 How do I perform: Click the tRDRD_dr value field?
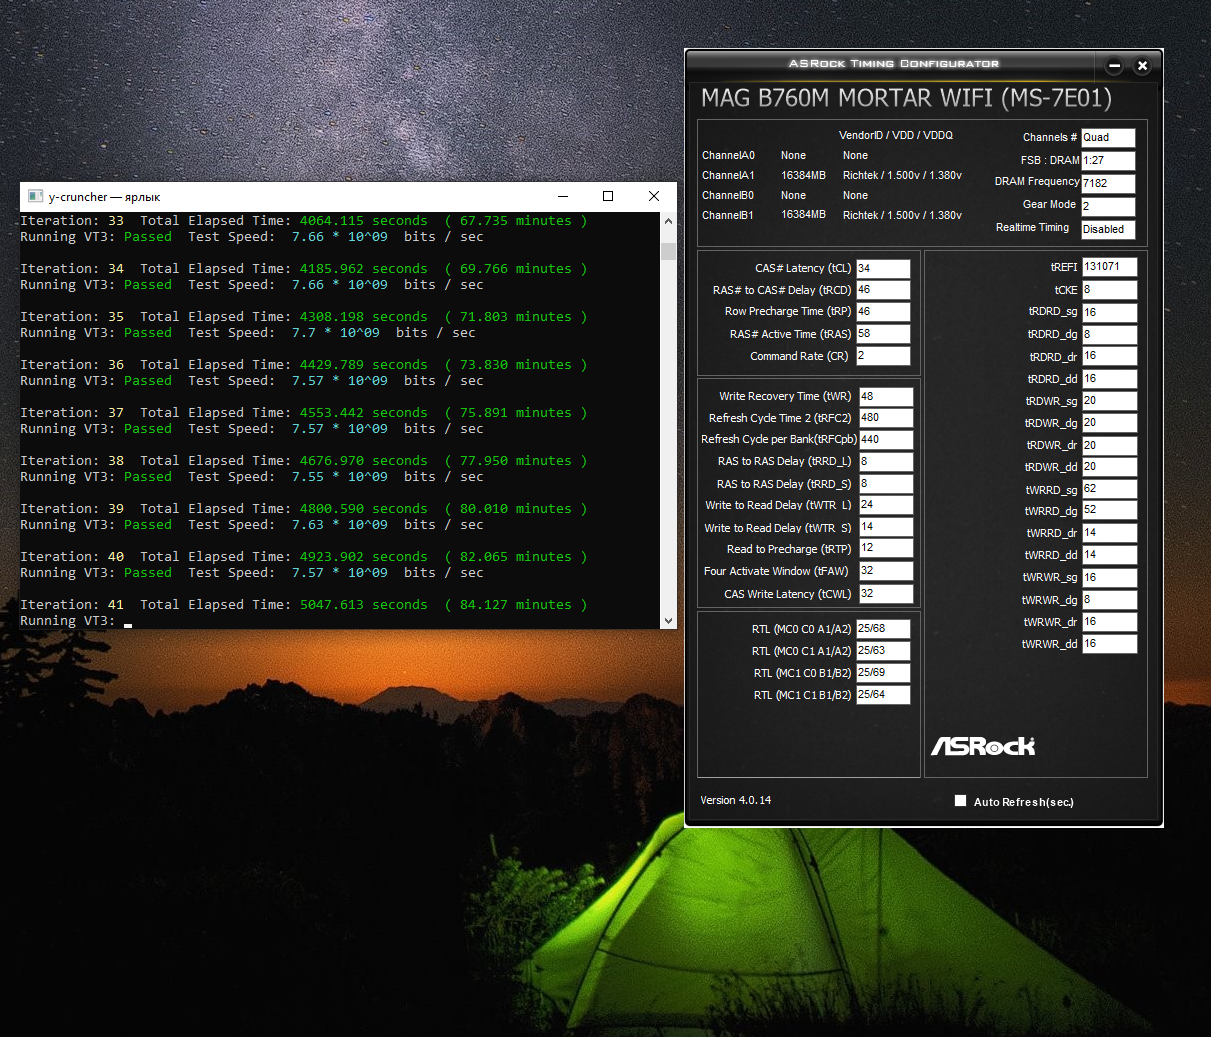tap(1109, 356)
